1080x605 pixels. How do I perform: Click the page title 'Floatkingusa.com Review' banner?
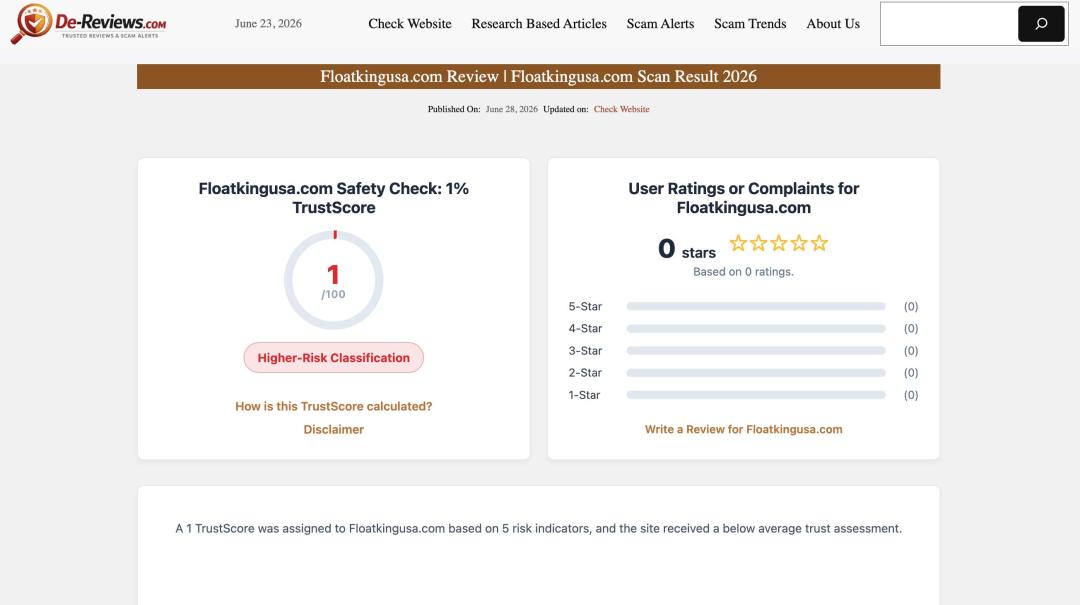tap(539, 76)
